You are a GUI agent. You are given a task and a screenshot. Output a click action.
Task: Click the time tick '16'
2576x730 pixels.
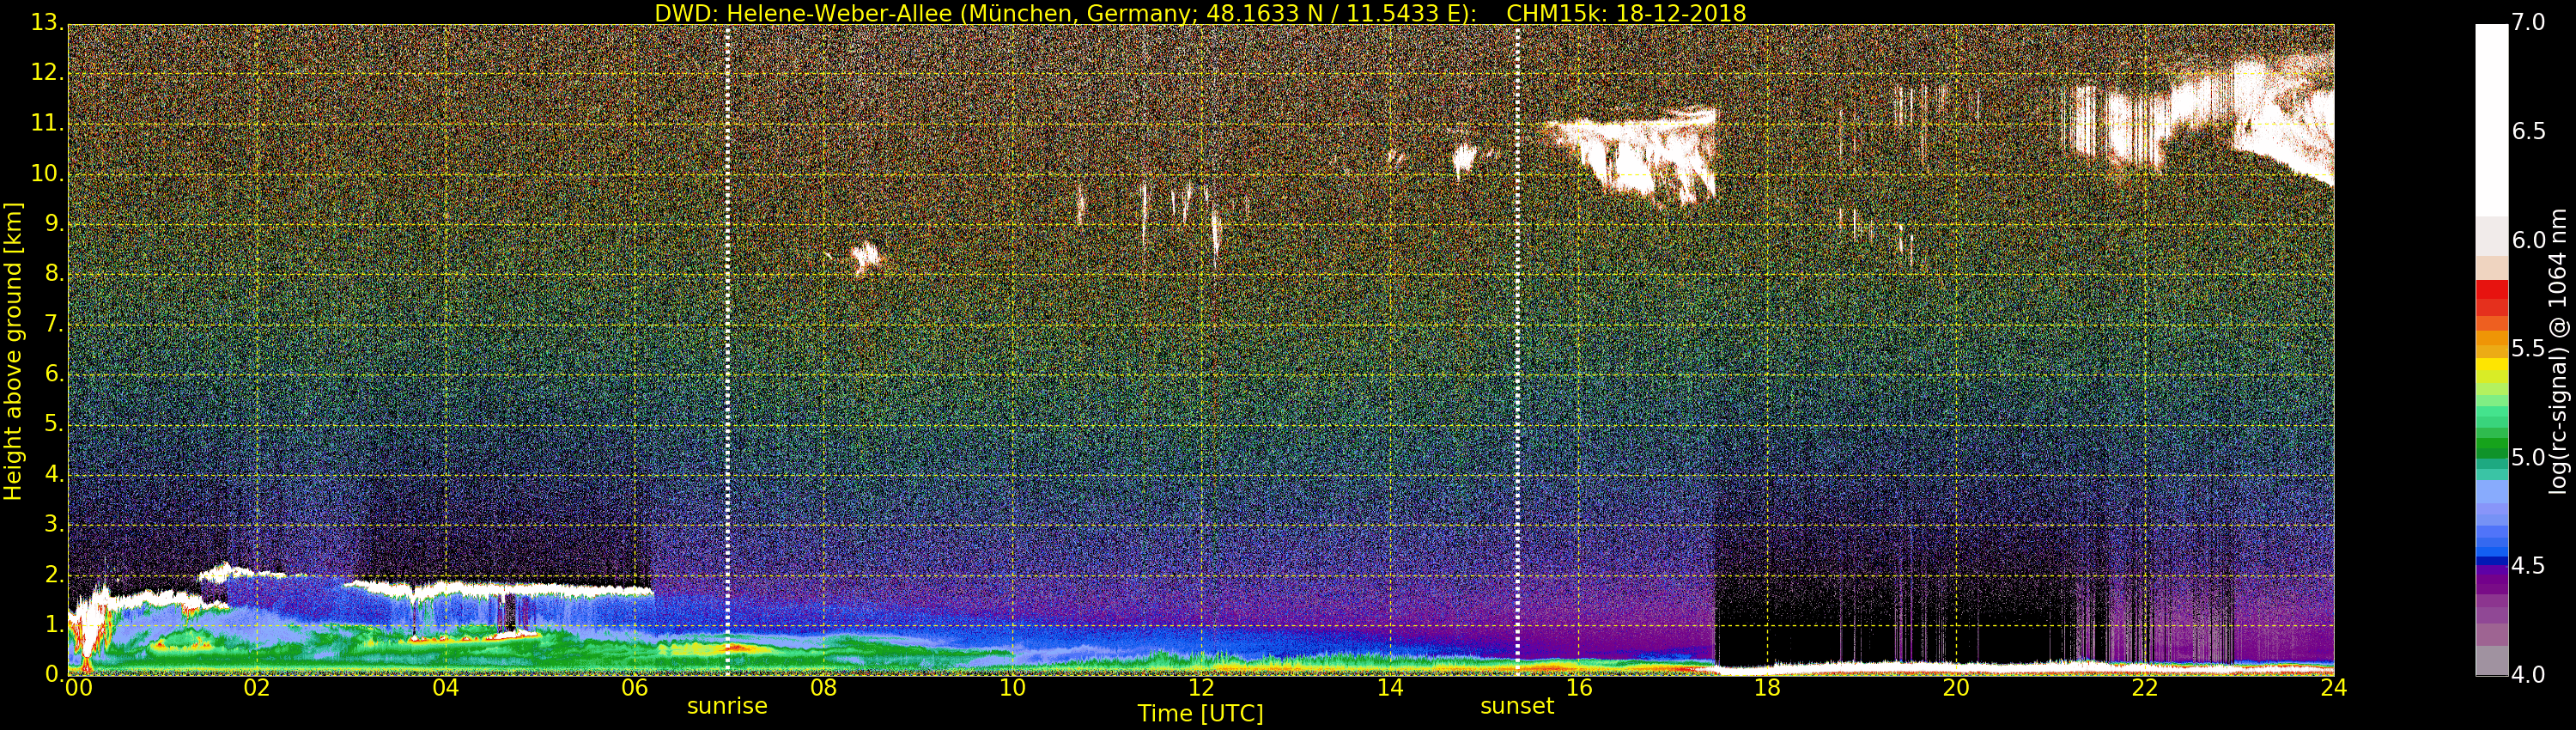click(x=1579, y=688)
